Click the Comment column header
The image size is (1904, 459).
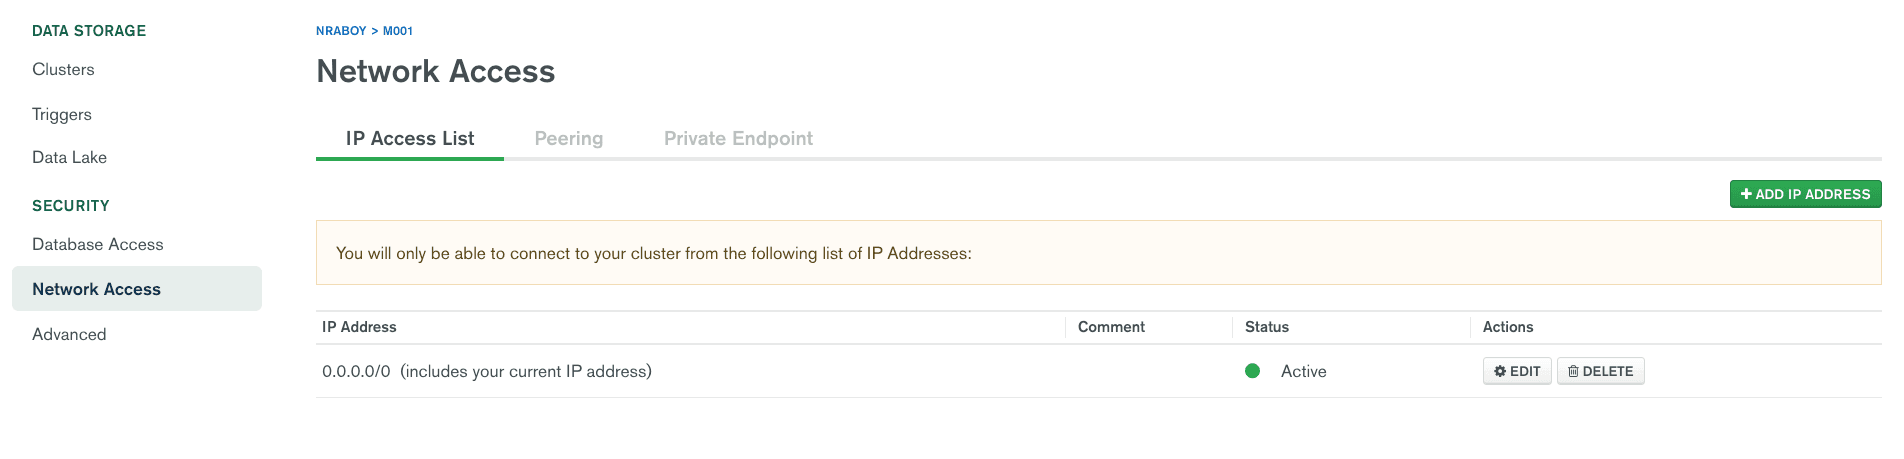1111,327
